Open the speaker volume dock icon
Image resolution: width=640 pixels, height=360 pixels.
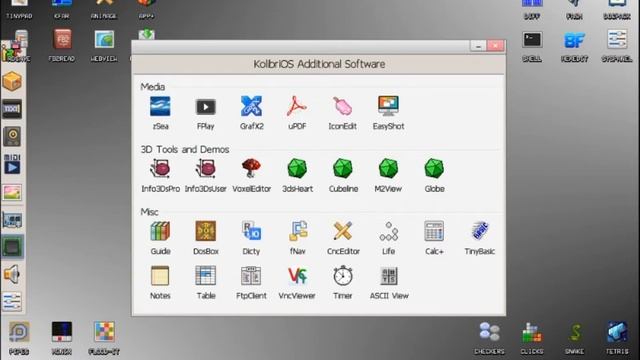point(12,274)
